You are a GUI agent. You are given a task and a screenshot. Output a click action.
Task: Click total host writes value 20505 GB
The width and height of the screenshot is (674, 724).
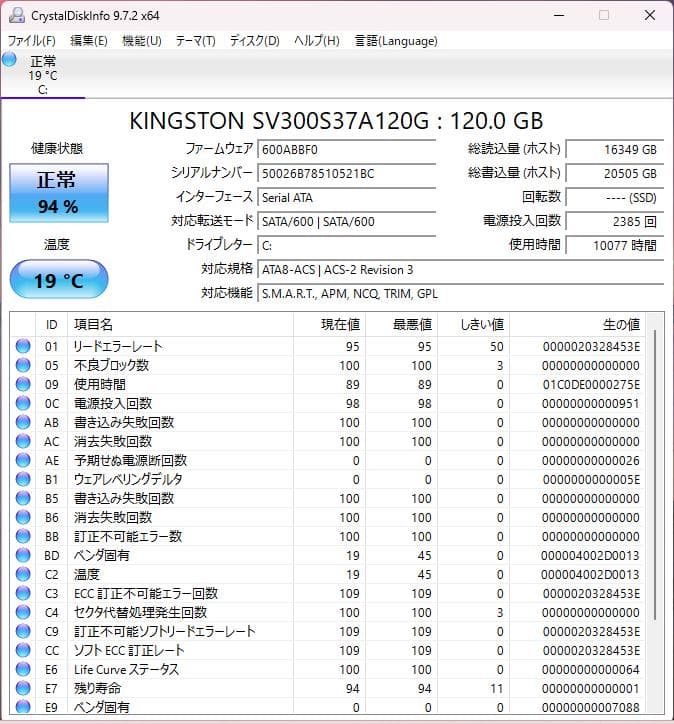pos(615,174)
